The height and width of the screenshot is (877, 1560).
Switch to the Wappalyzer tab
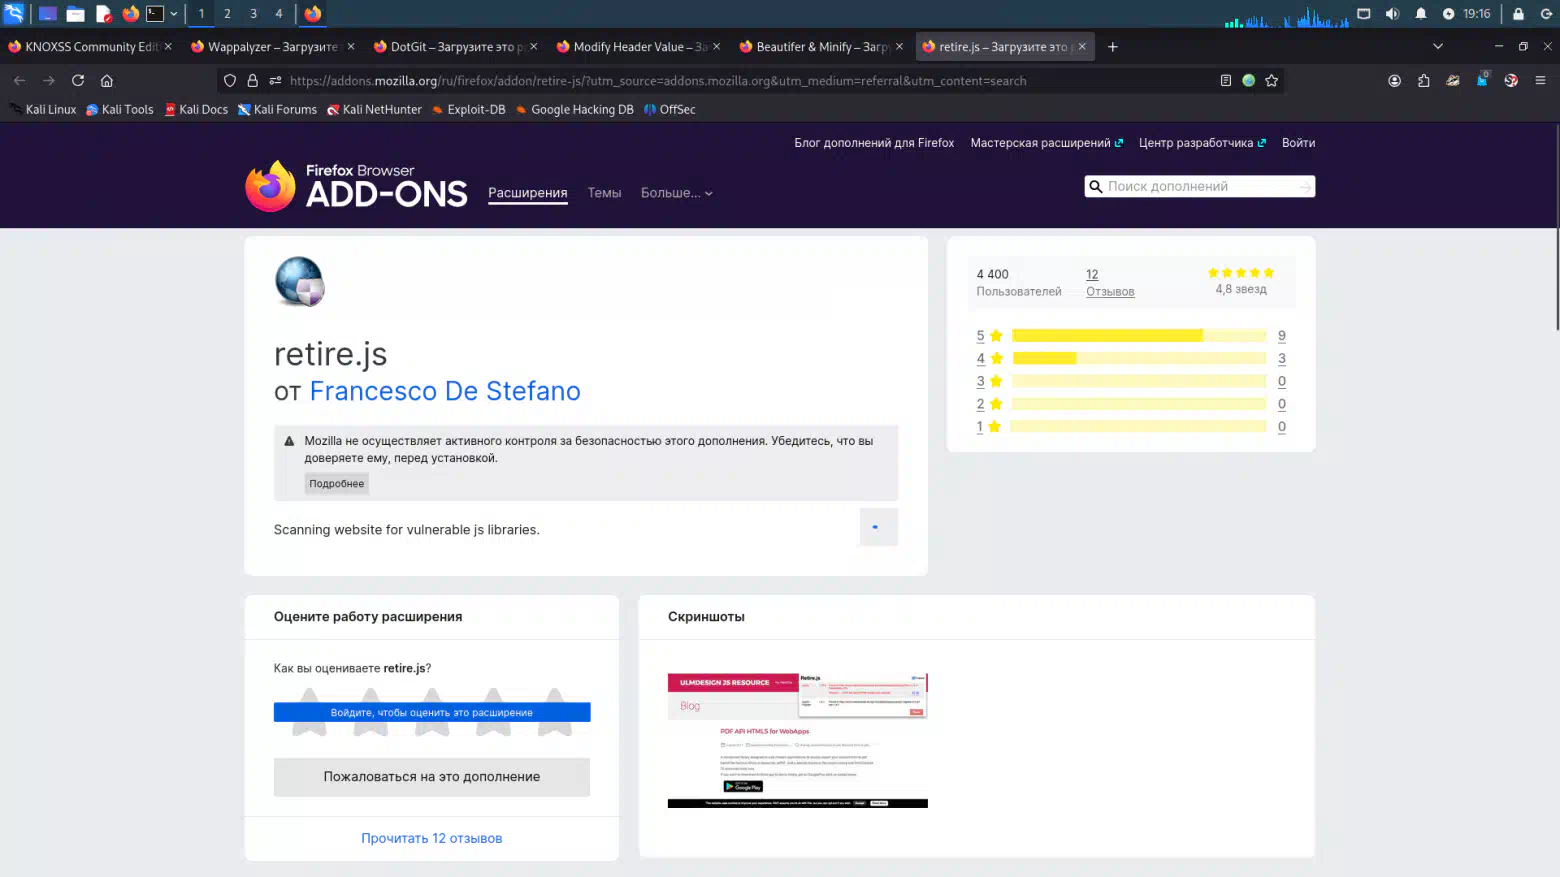point(273,47)
